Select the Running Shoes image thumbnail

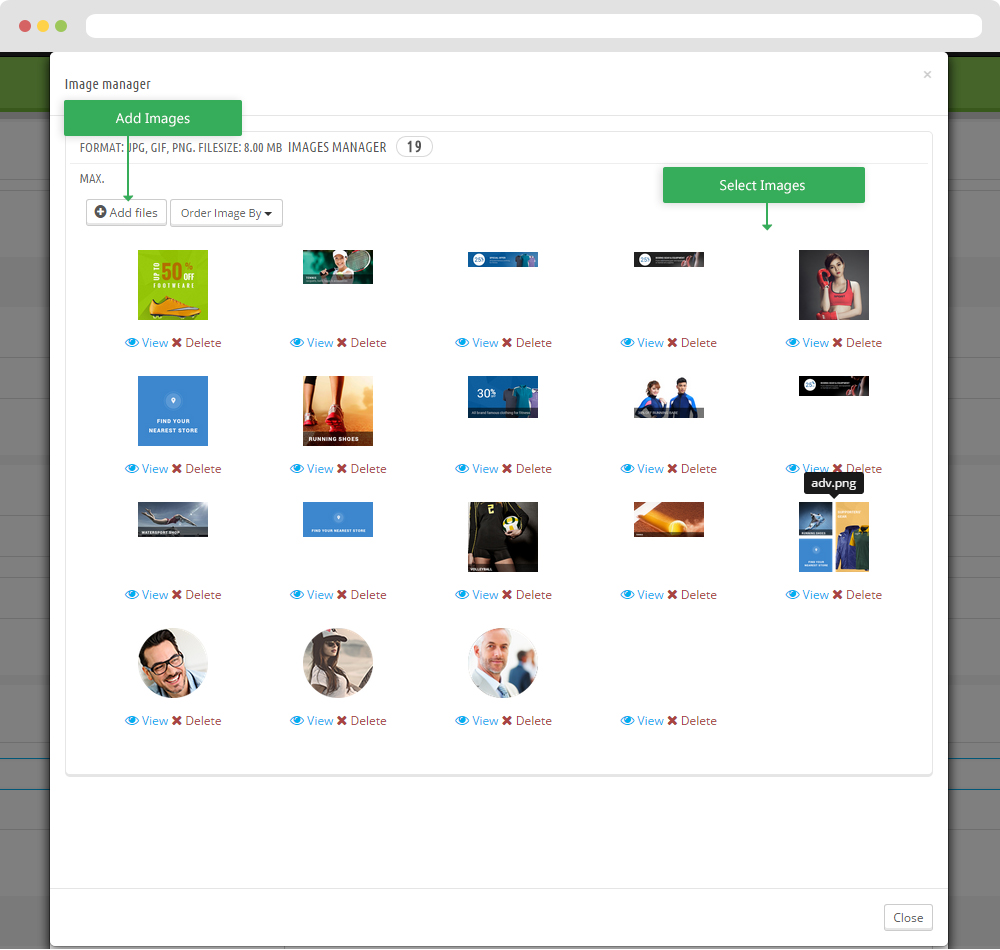click(338, 411)
